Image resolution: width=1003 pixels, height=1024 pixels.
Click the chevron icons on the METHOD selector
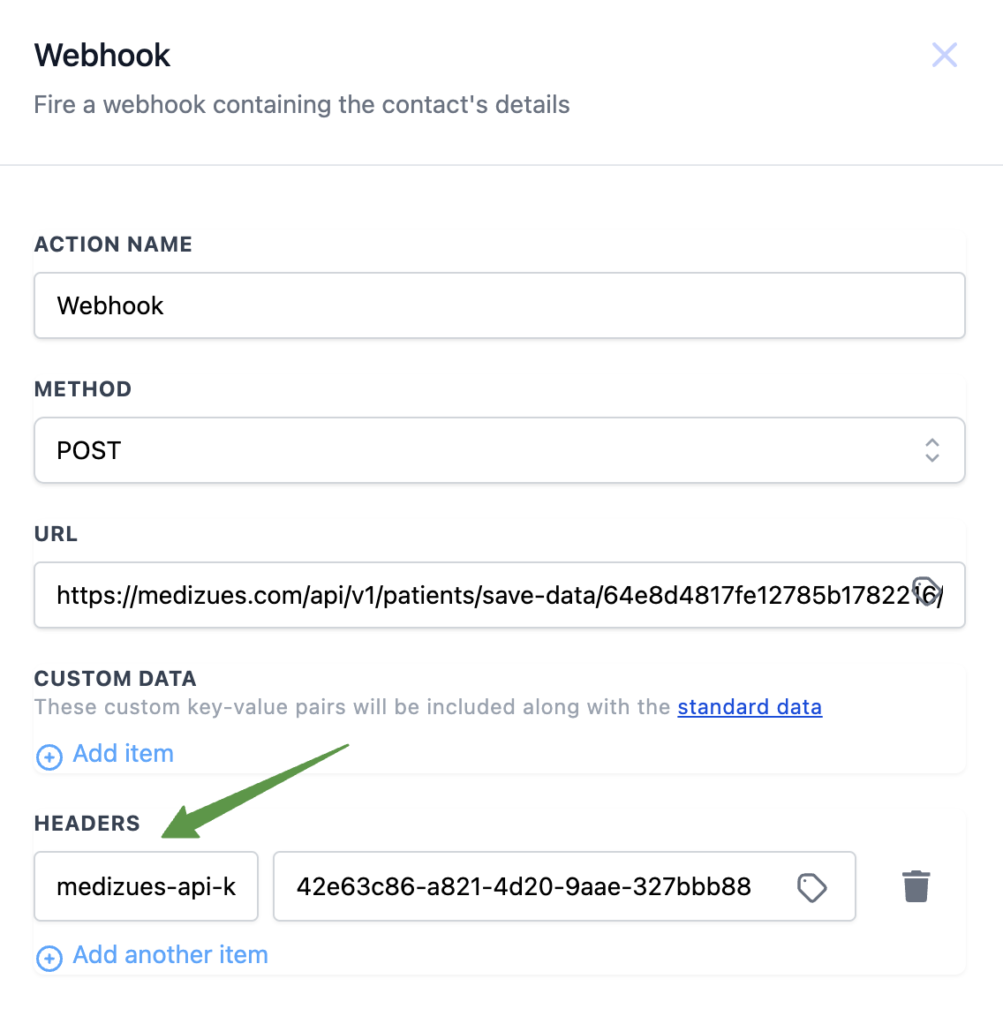931,450
